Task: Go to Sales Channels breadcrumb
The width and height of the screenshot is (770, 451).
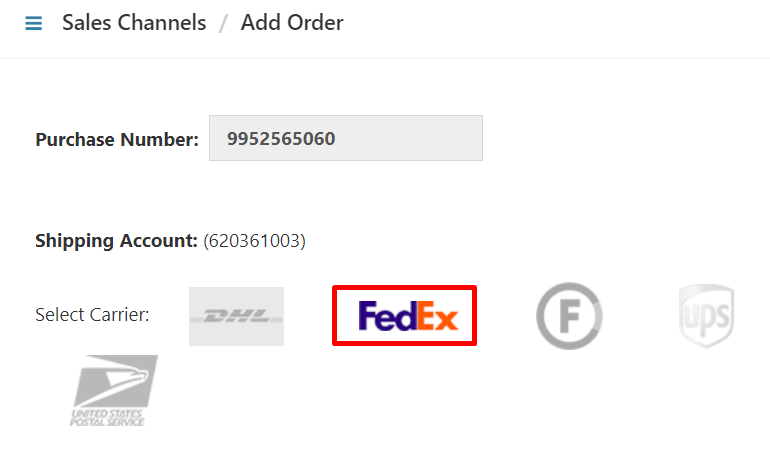Action: (134, 23)
